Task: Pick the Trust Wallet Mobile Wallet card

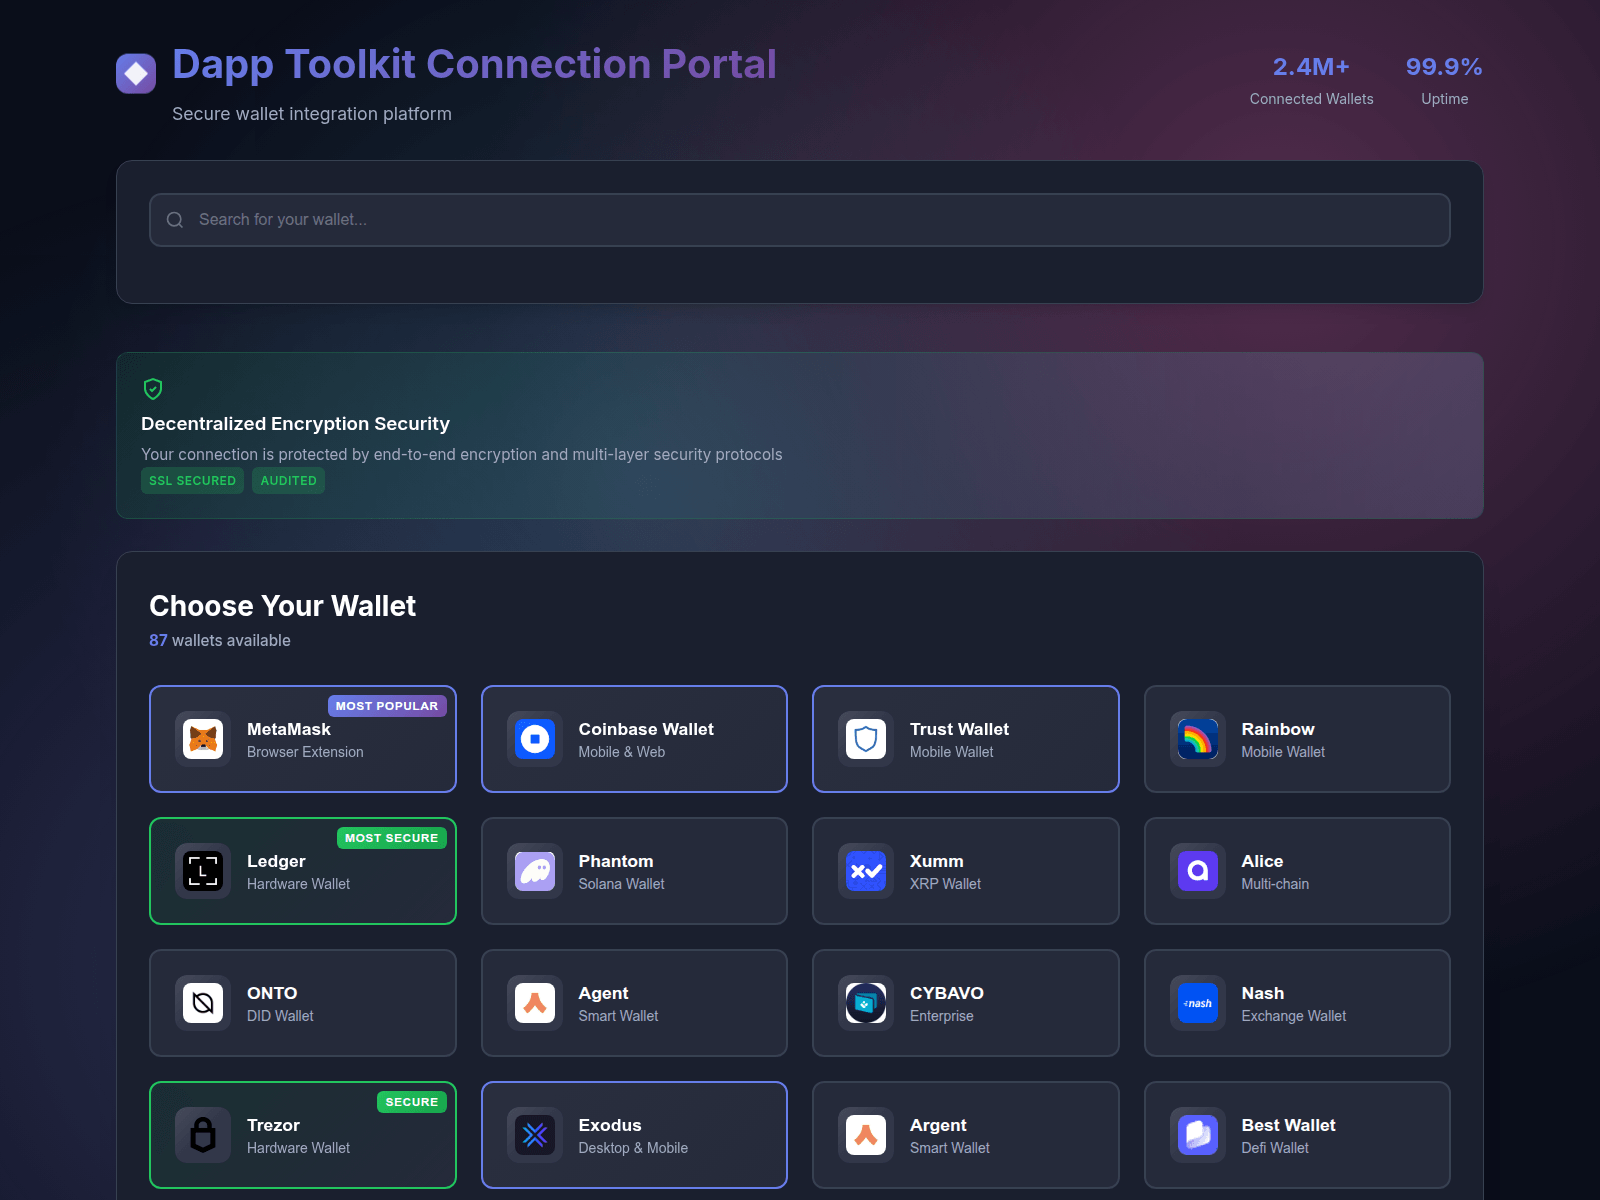Action: tap(966, 739)
